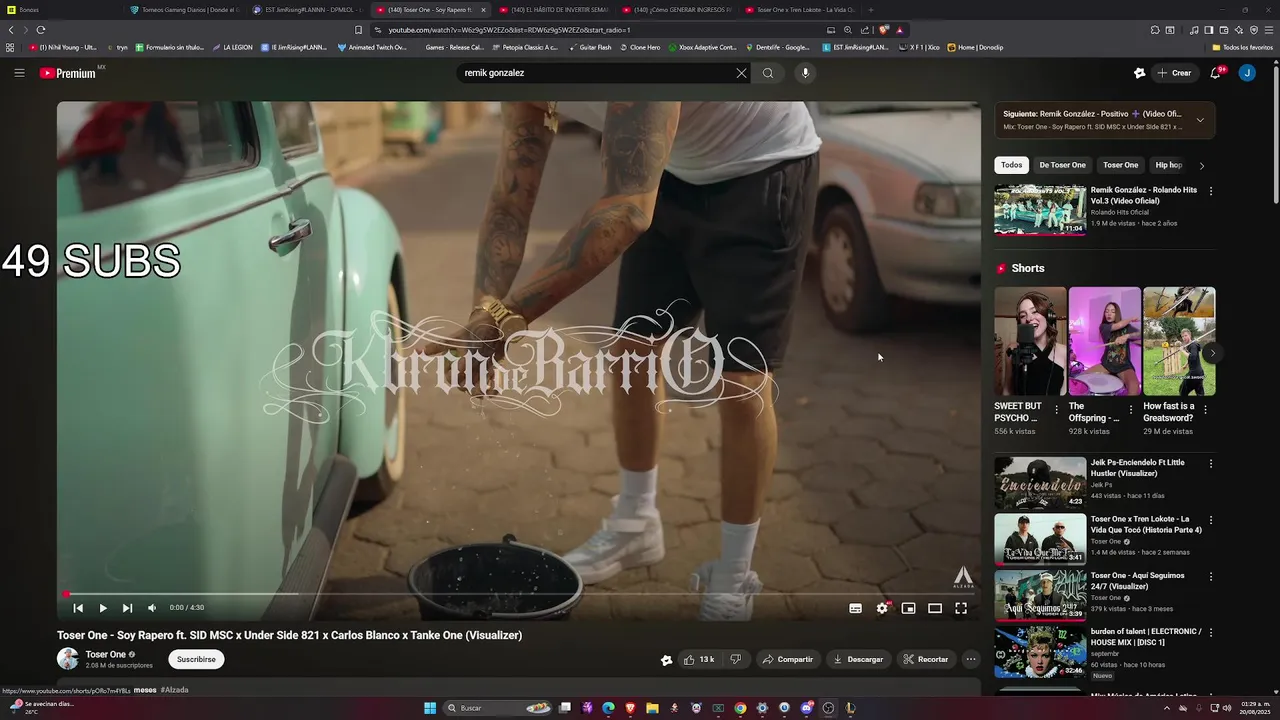Select the Hip hop filter chip

click(x=1168, y=165)
